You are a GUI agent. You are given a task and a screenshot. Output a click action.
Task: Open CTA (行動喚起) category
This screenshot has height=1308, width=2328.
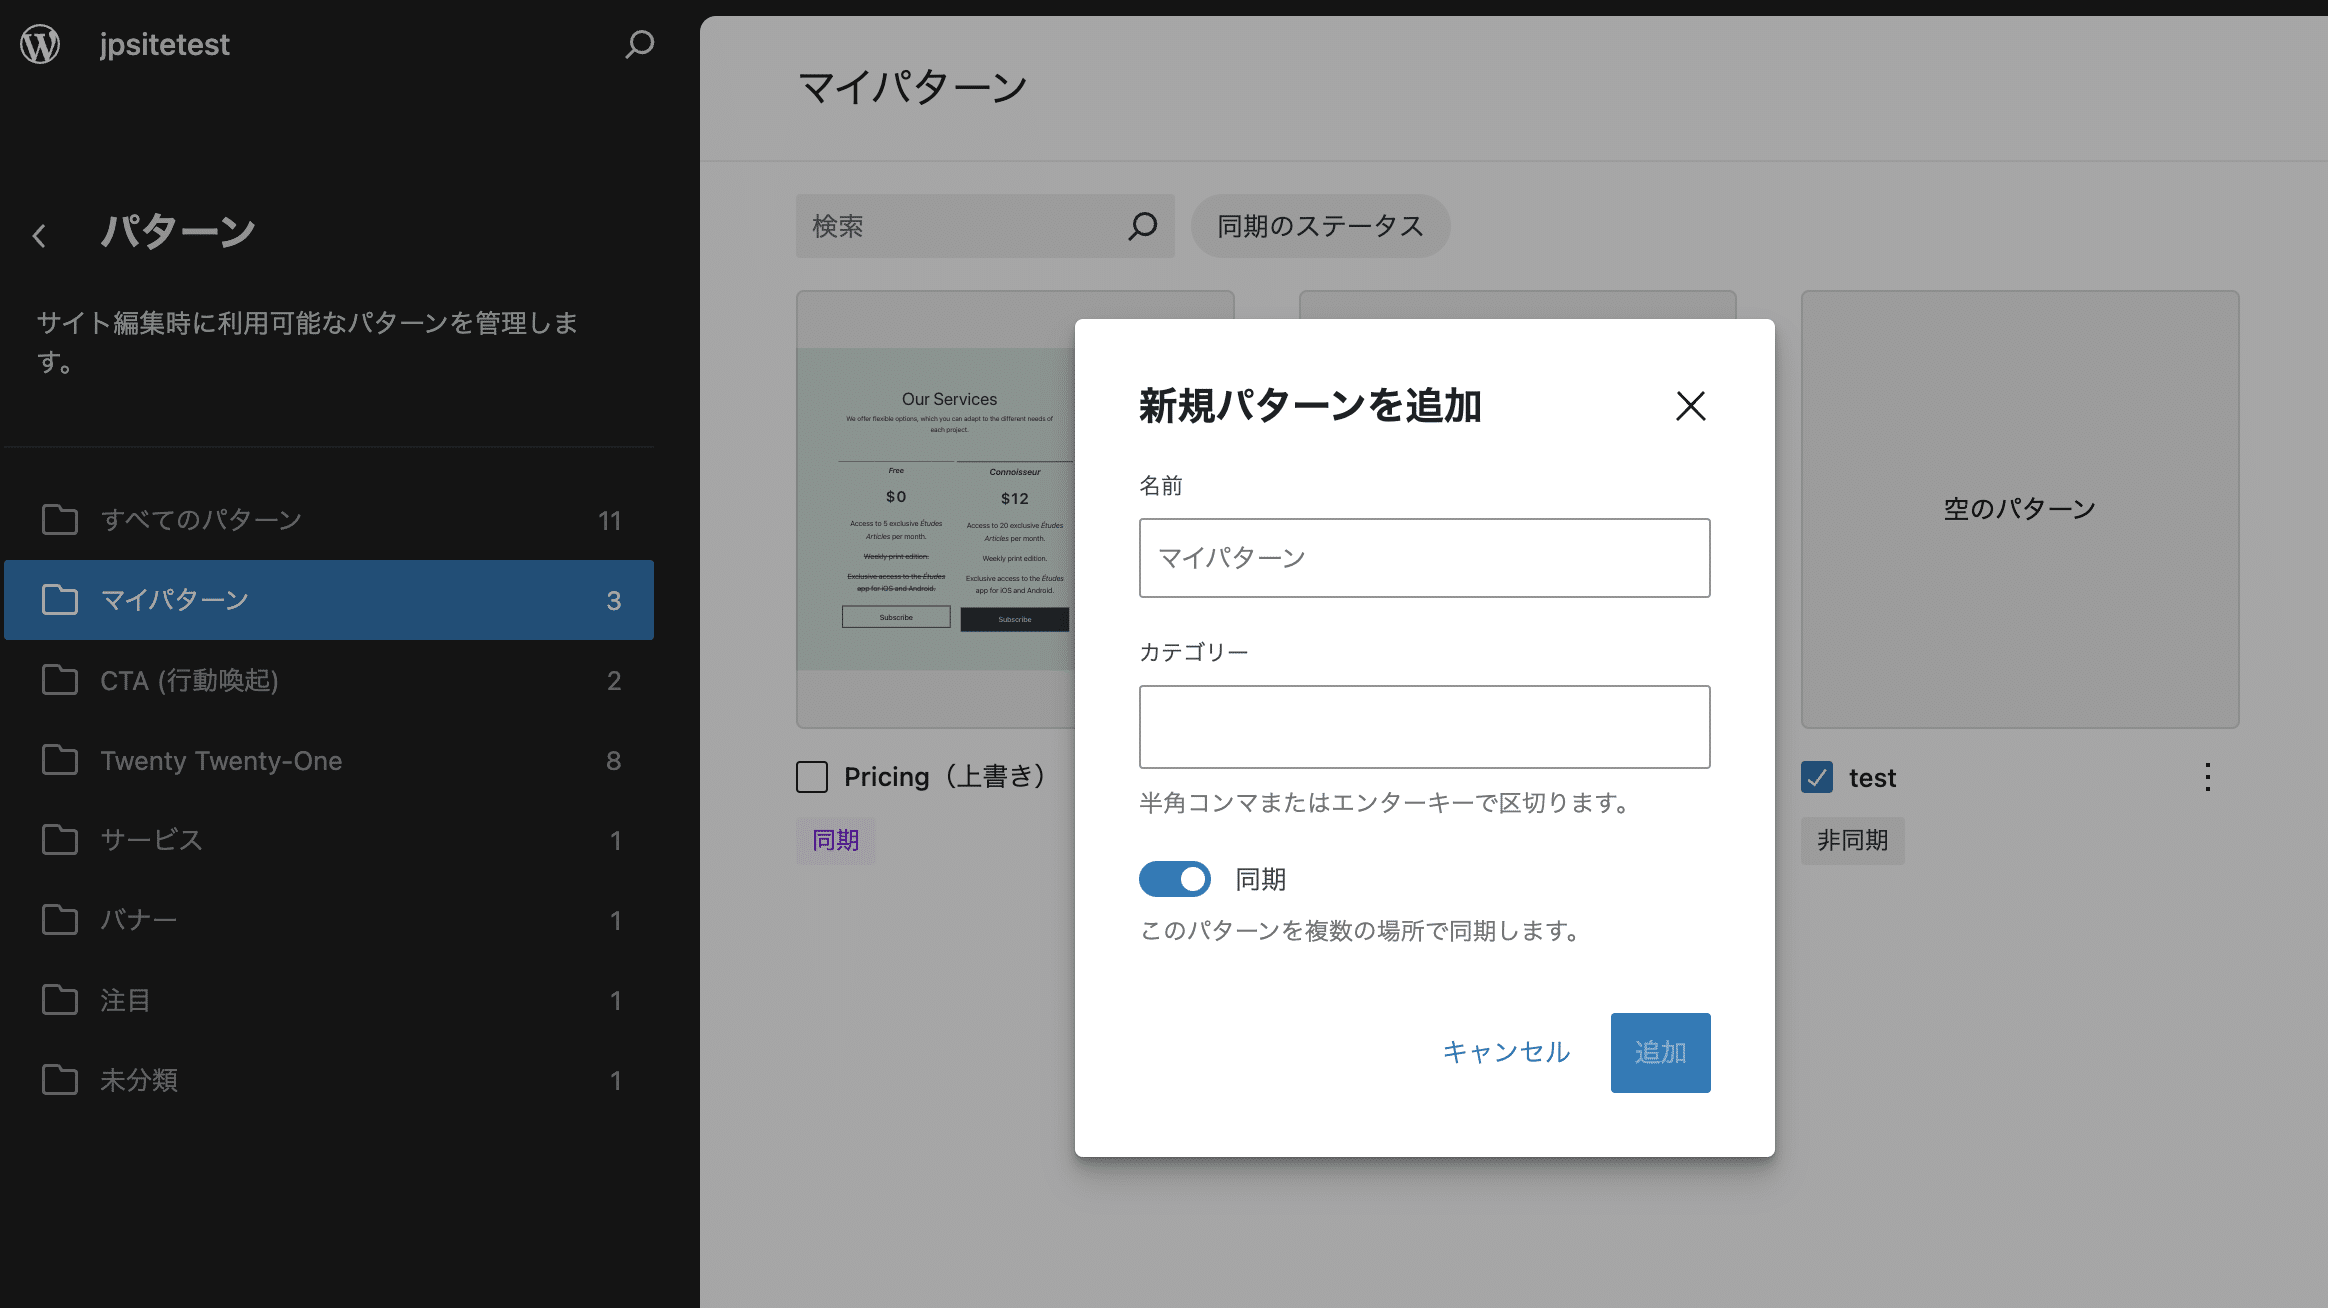coord(329,680)
